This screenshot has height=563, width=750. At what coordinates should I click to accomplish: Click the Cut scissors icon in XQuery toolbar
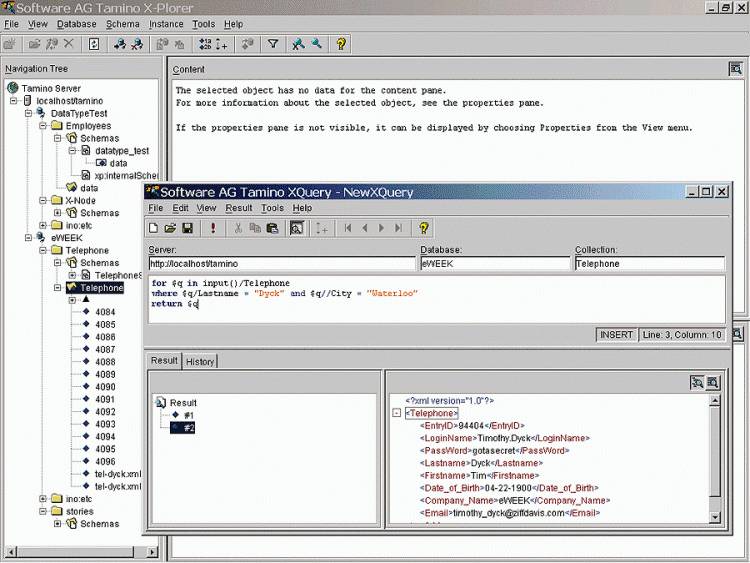[x=238, y=228]
